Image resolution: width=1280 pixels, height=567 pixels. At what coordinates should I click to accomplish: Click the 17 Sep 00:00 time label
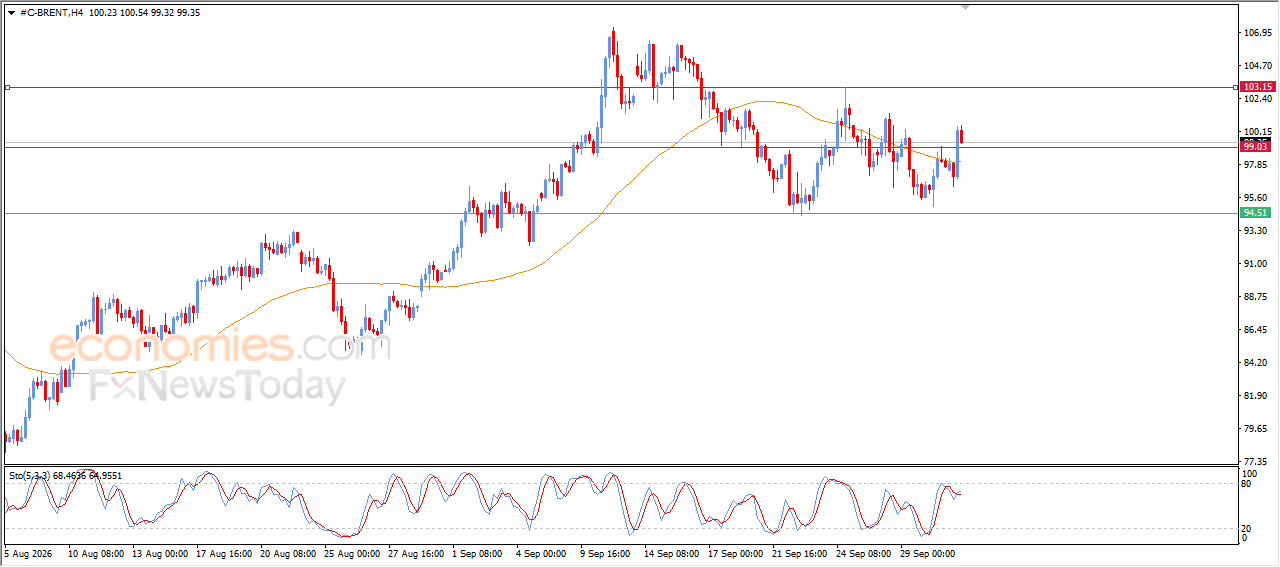click(736, 552)
